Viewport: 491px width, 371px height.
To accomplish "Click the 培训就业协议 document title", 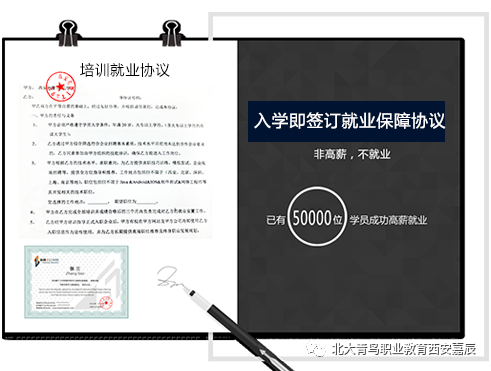I will (125, 70).
